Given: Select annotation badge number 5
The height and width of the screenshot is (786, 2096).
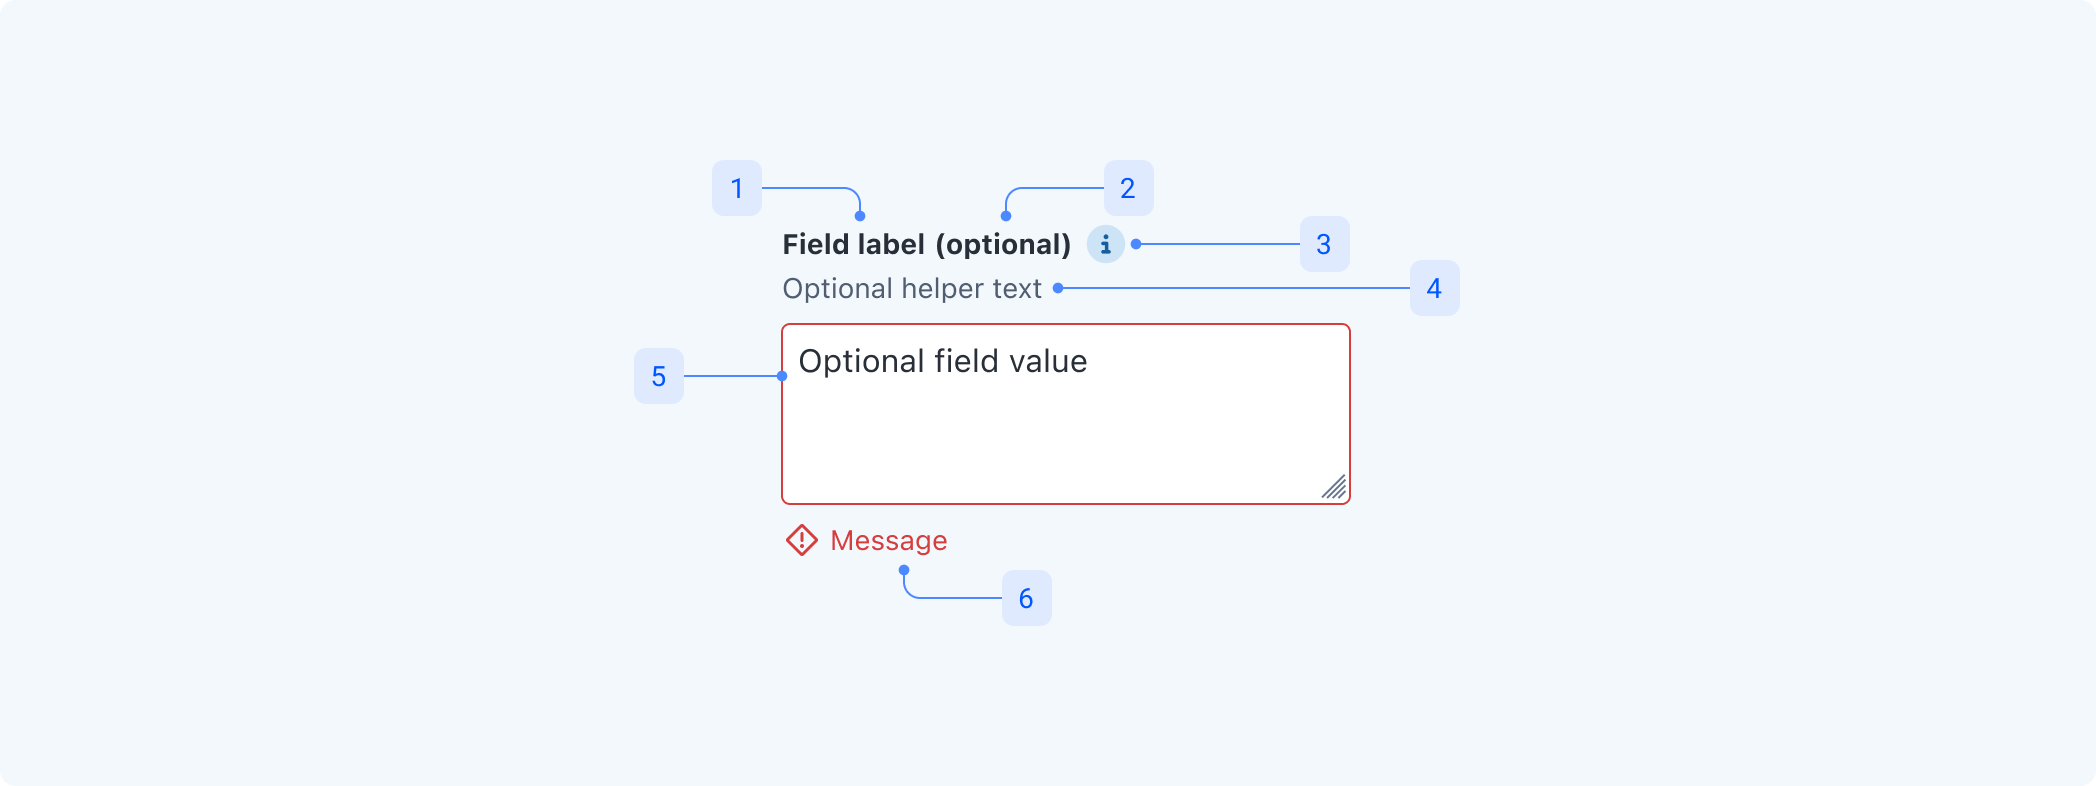Looking at the screenshot, I should coord(659,376).
